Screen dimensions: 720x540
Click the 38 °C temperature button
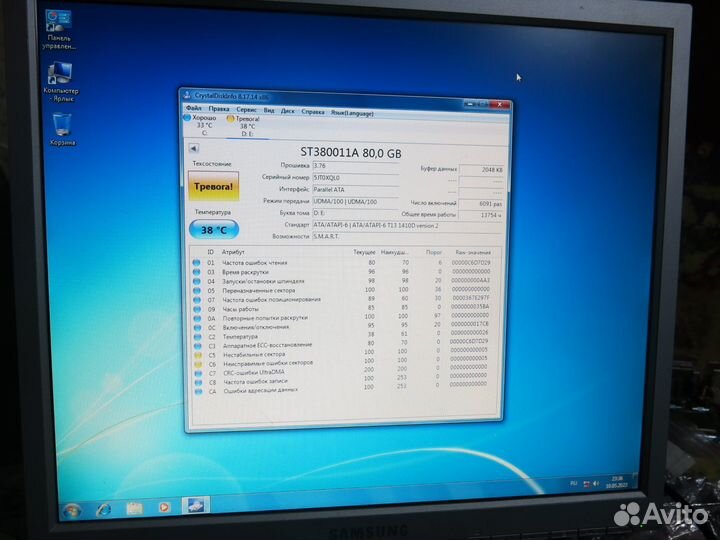pos(214,230)
